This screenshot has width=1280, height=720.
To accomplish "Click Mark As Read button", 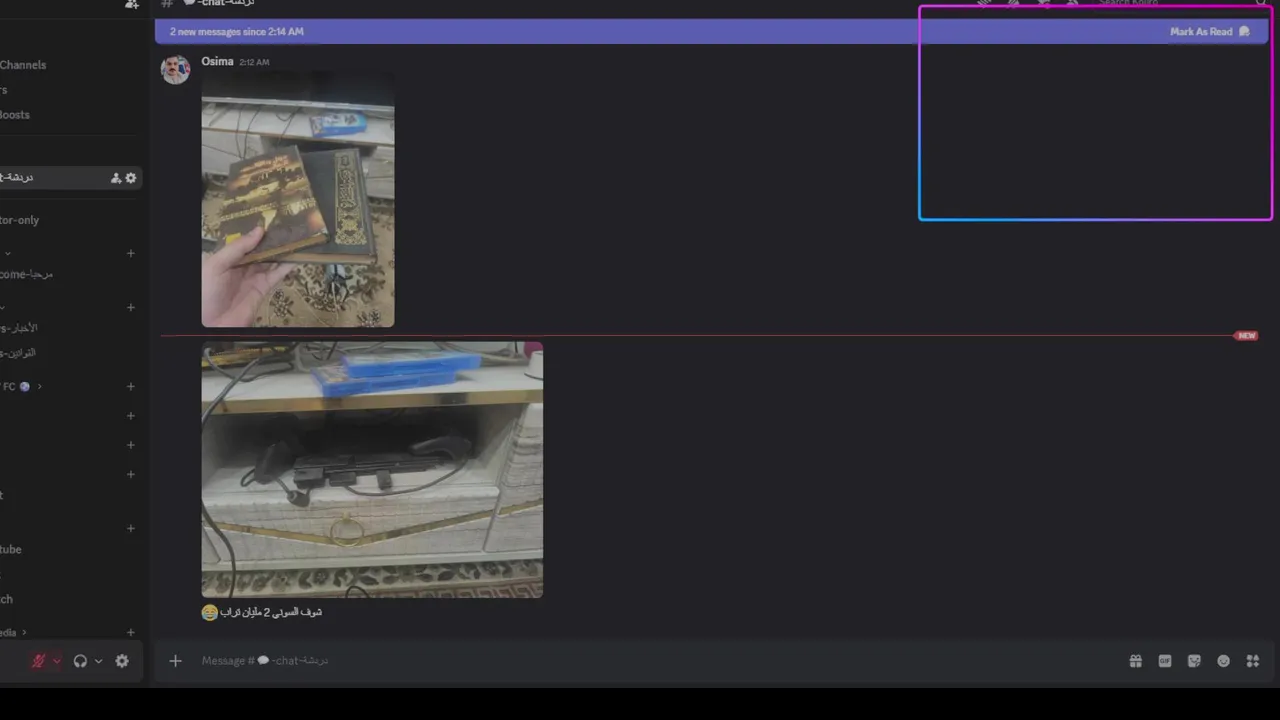I will [1210, 32].
